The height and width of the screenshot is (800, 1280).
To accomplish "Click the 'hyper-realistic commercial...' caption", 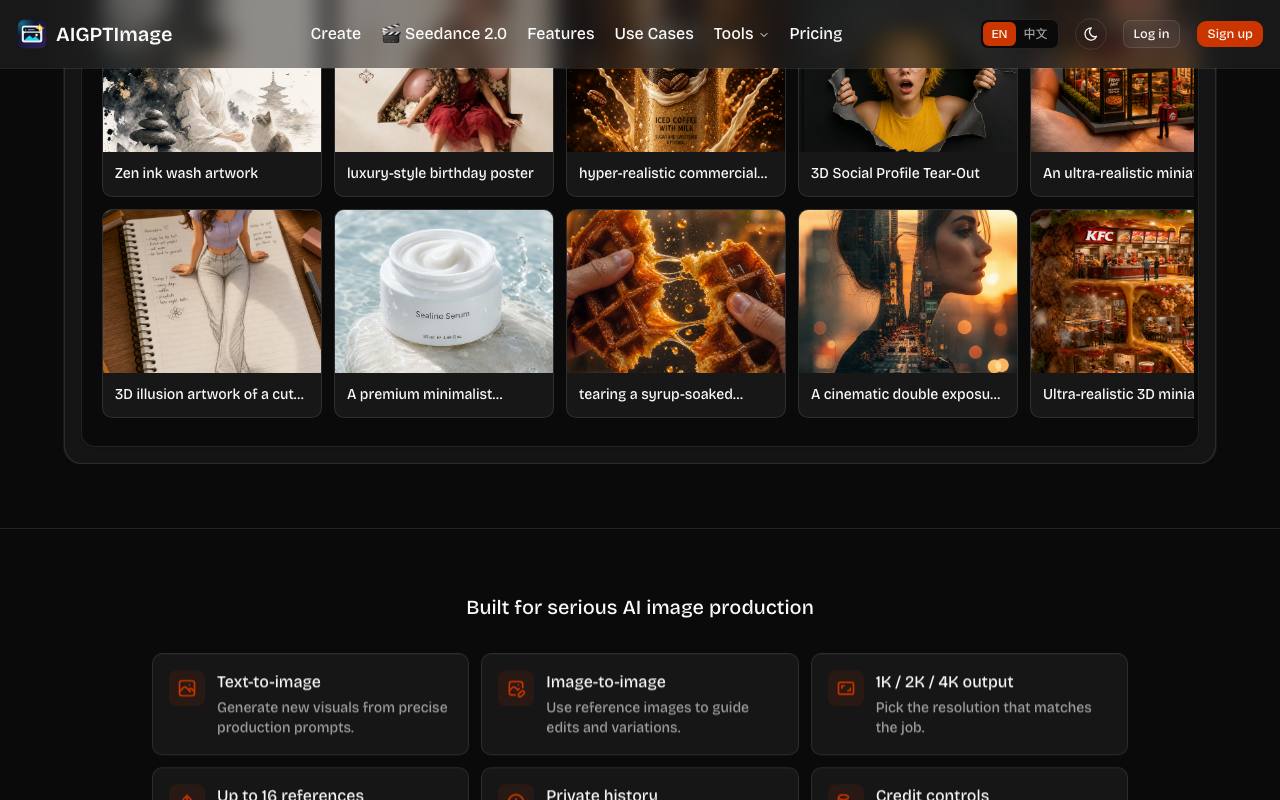I will [673, 173].
